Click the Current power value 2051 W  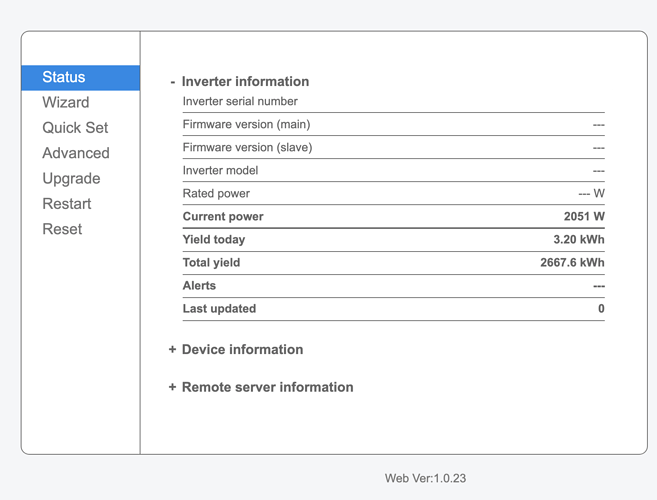coord(584,217)
